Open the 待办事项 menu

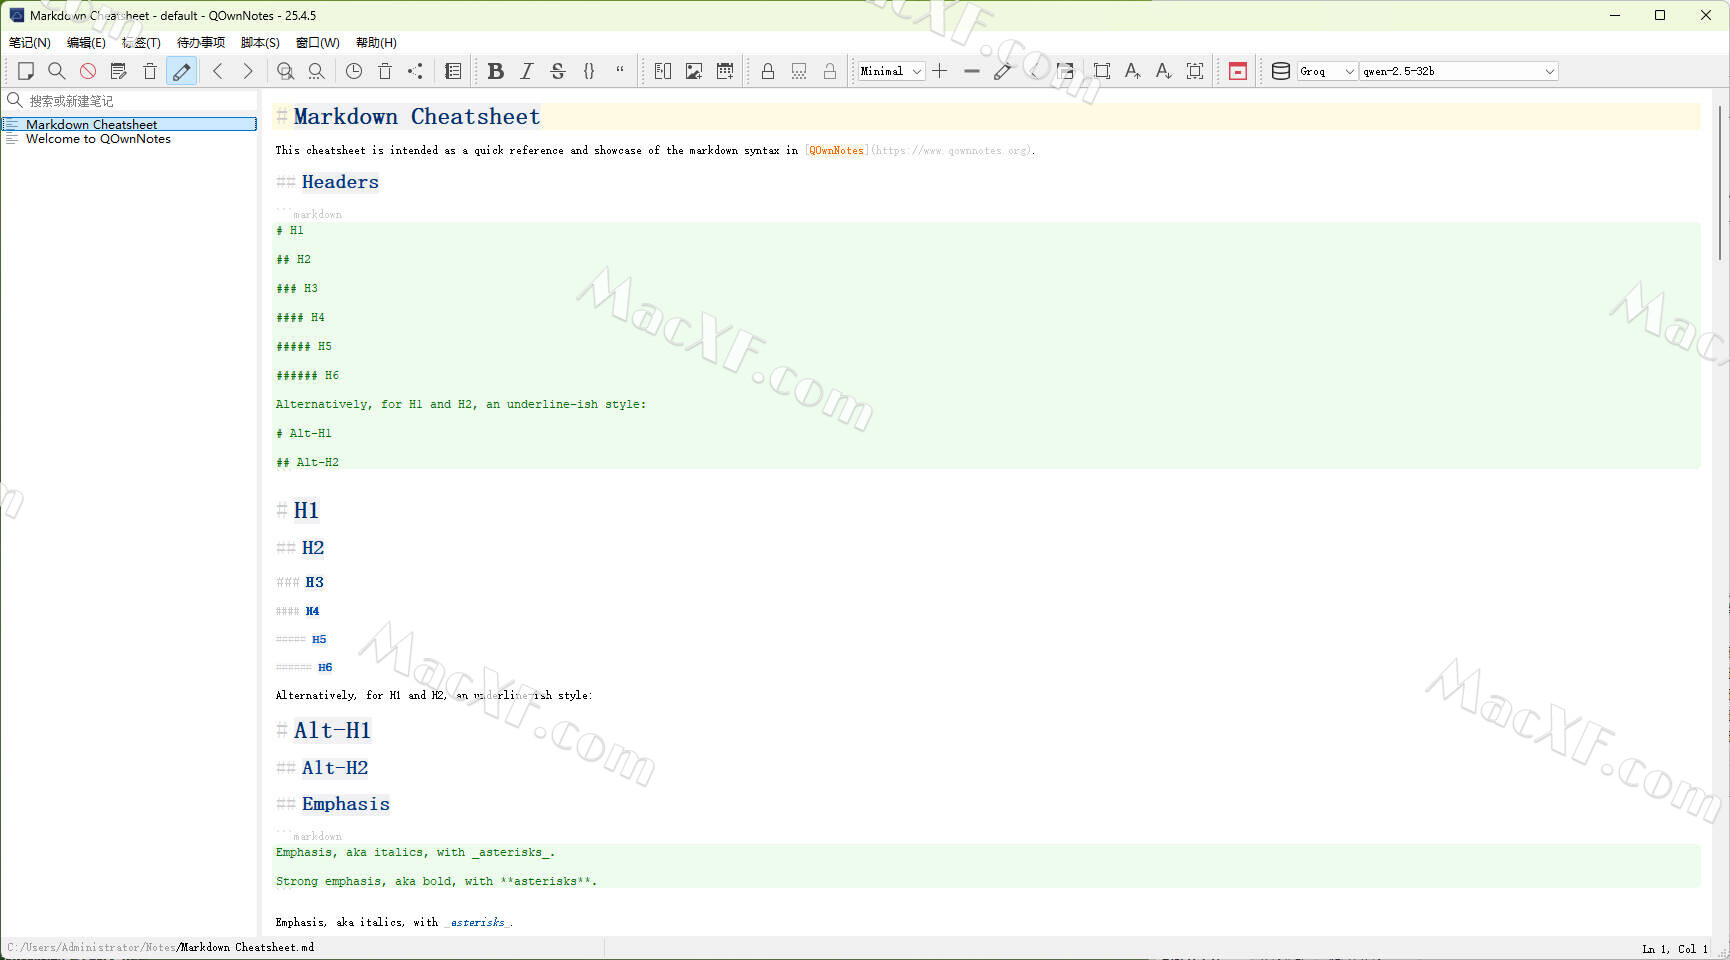201,43
